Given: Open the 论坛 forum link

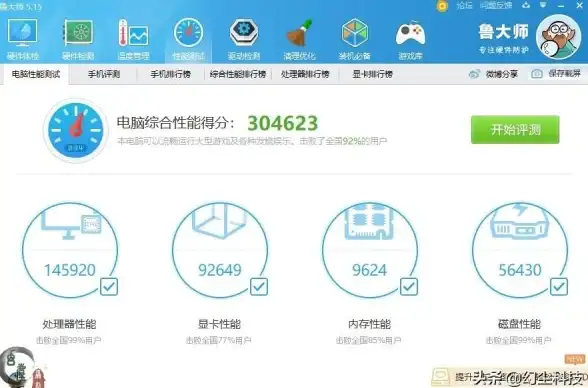Looking at the screenshot, I should [x=464, y=6].
